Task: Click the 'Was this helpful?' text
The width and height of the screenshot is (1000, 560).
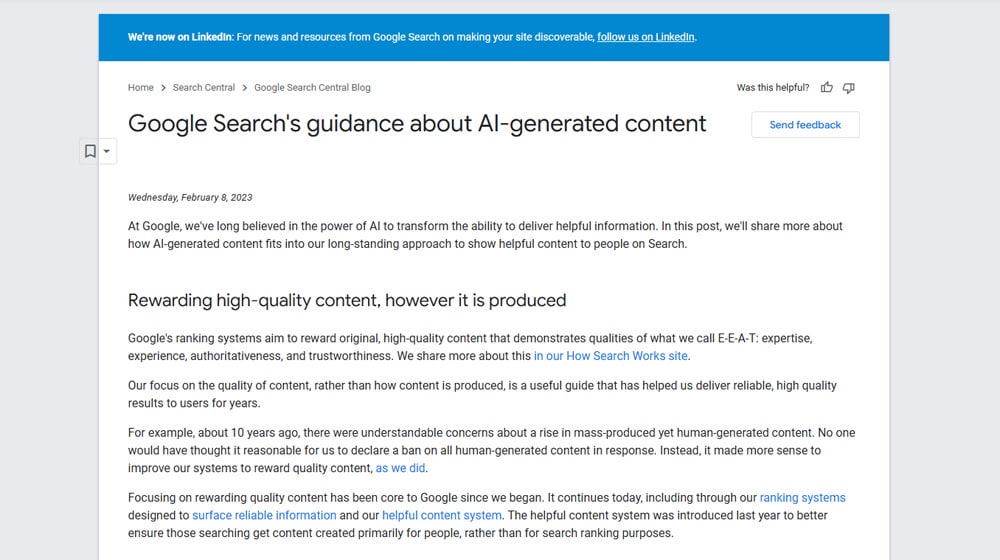Action: tap(773, 87)
